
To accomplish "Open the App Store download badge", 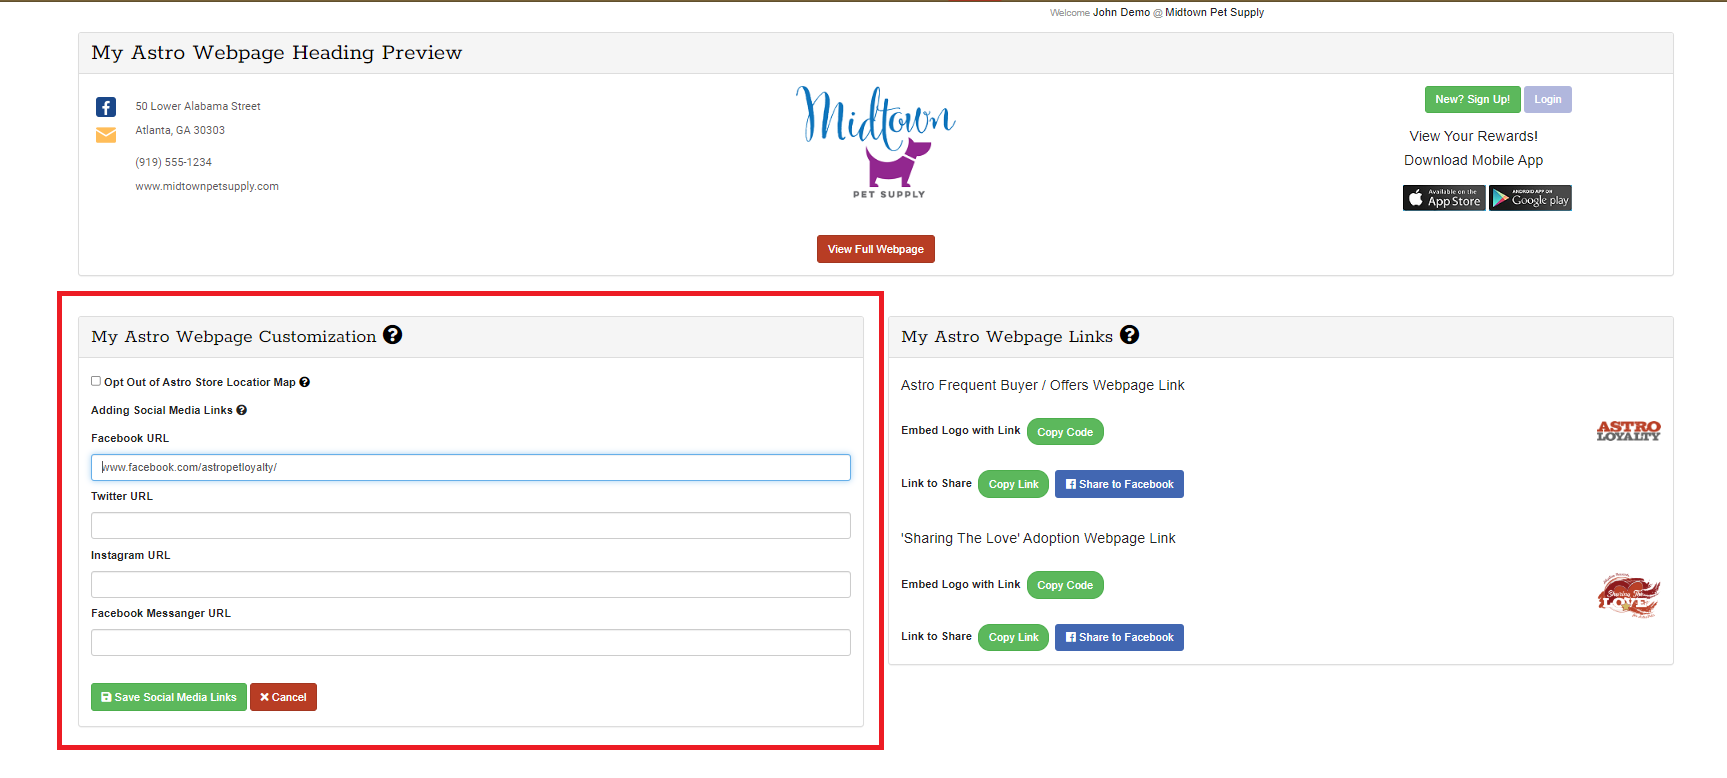I will pos(1443,198).
